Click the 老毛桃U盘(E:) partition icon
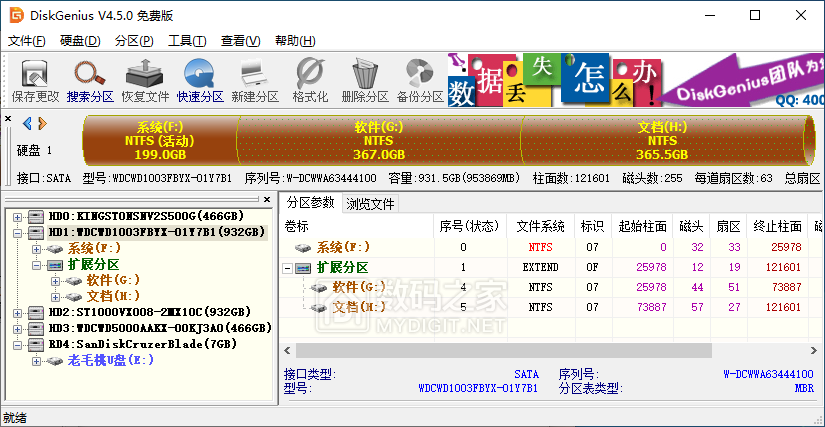 [55, 361]
